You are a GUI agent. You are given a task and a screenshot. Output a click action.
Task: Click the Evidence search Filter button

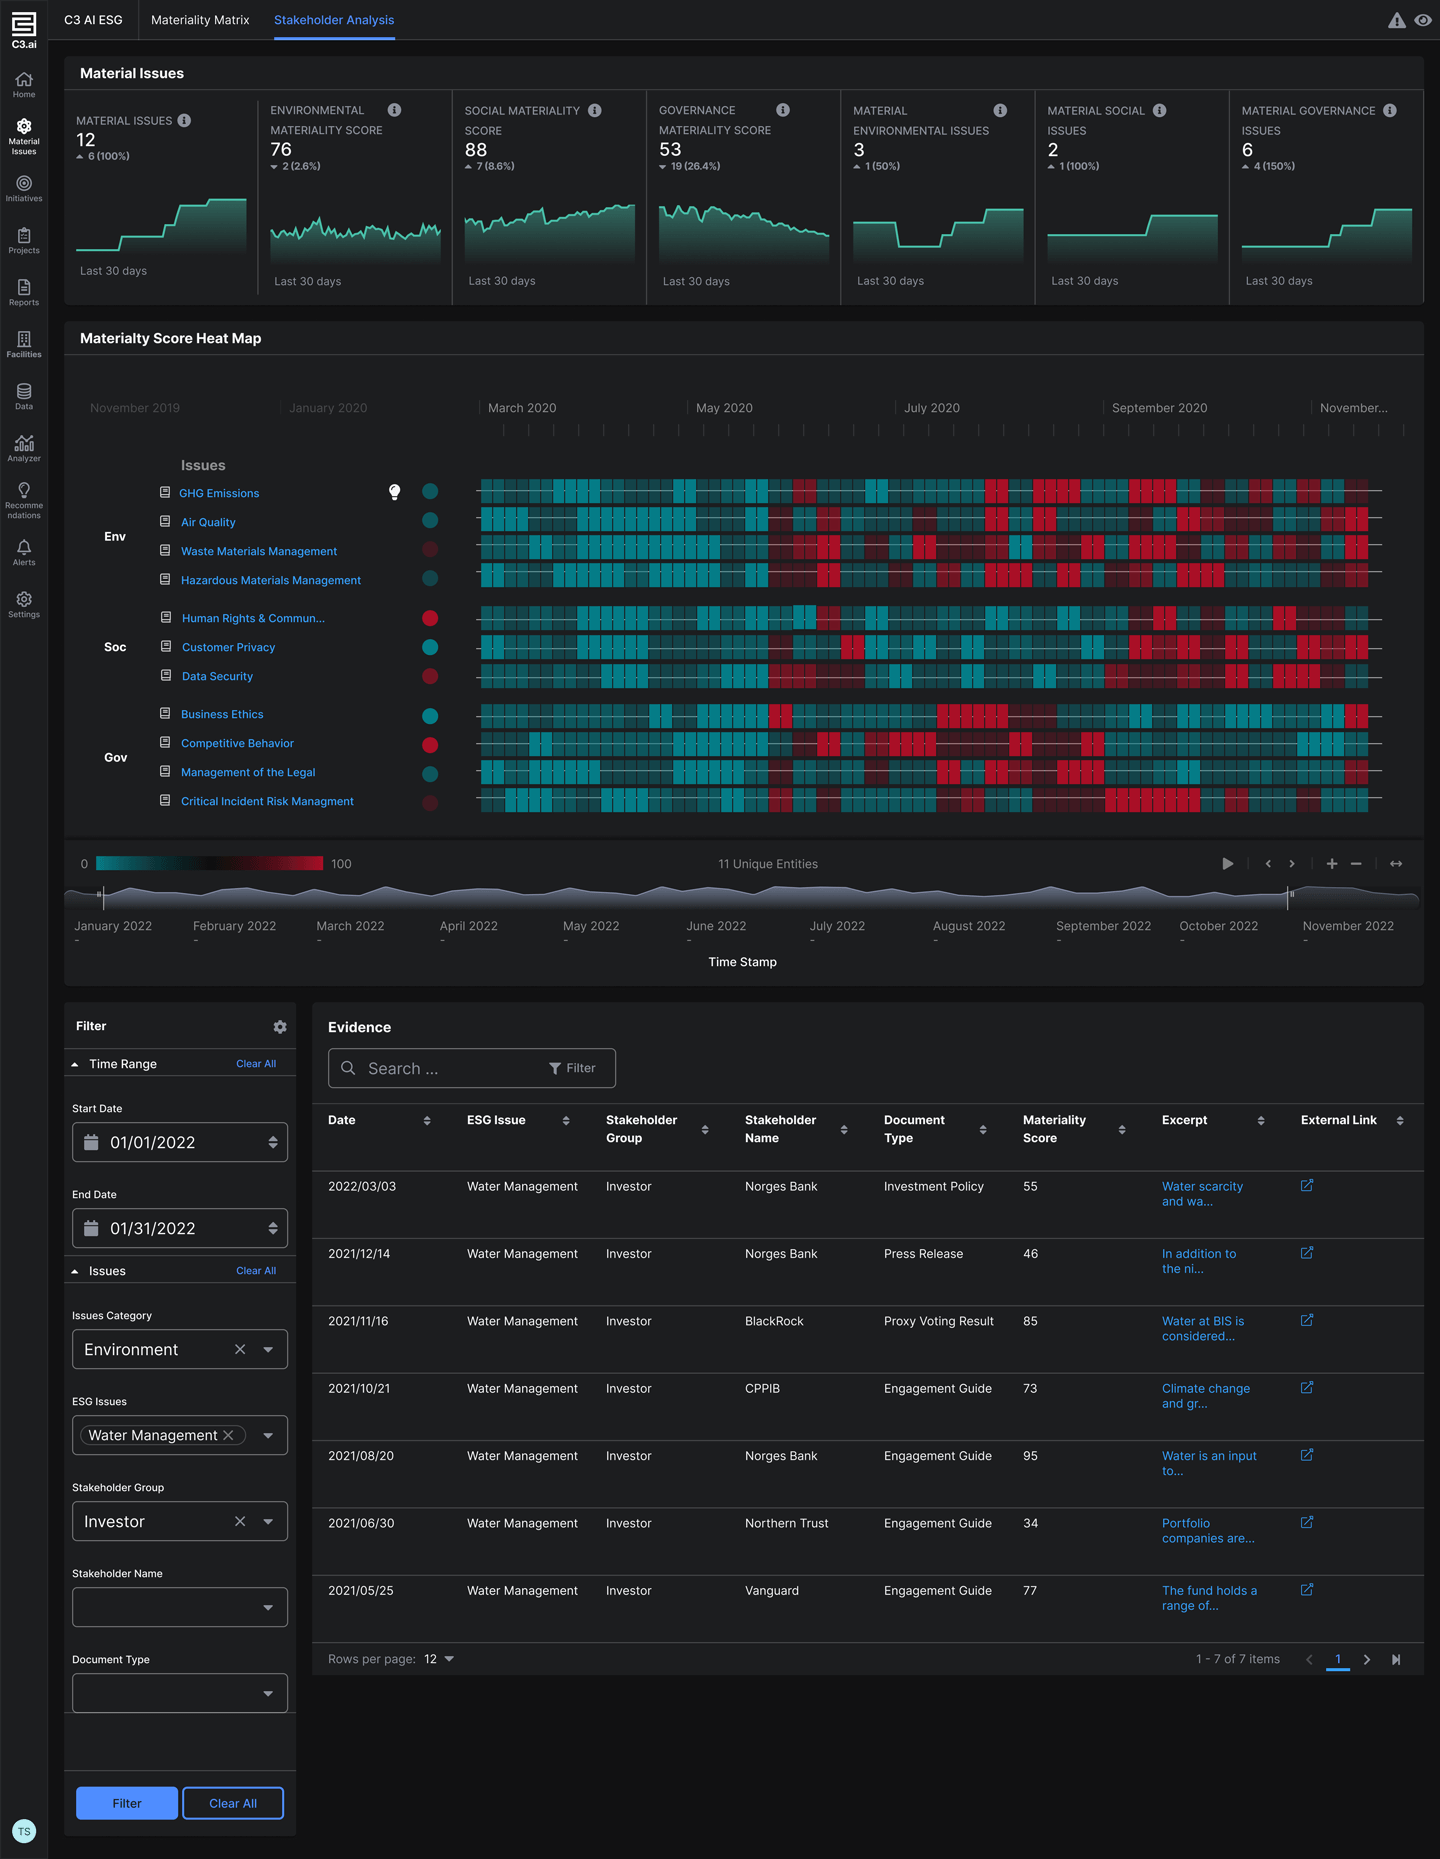click(572, 1068)
